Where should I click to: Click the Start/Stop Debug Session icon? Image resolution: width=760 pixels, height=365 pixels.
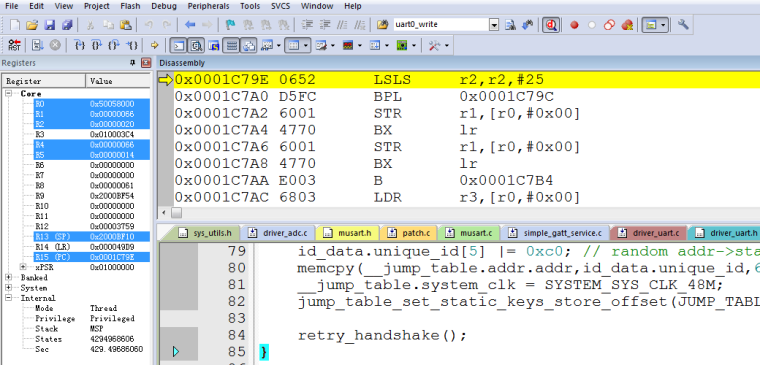click(551, 25)
